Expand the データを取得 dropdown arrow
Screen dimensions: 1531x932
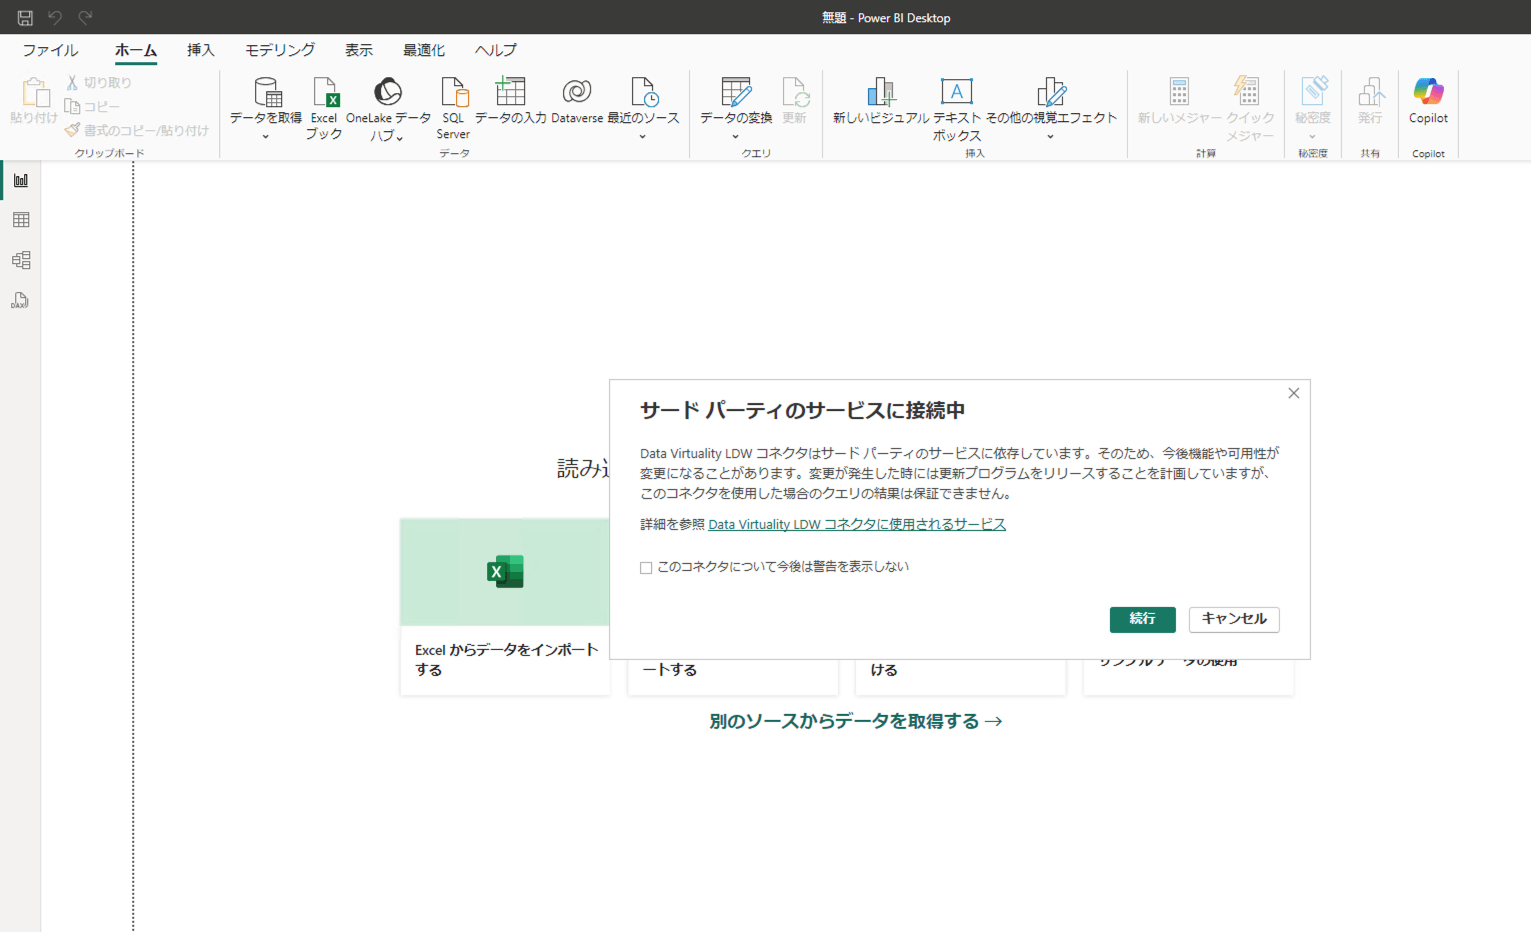[x=265, y=137]
